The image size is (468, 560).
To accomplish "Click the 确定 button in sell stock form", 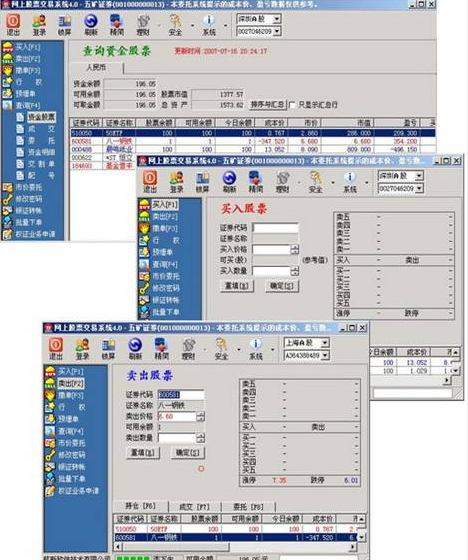I will (188, 452).
